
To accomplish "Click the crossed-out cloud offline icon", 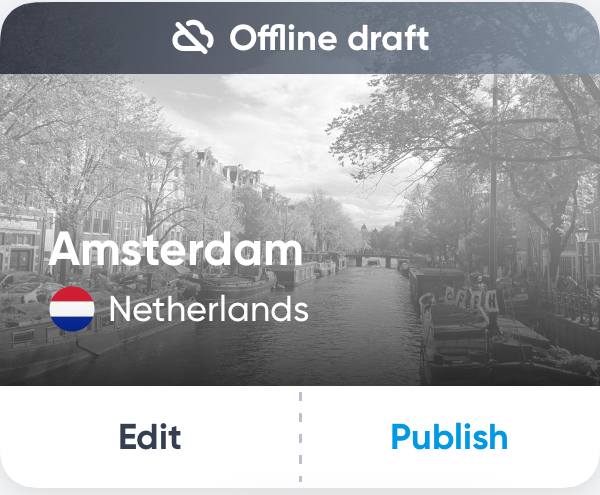I will tap(192, 37).
